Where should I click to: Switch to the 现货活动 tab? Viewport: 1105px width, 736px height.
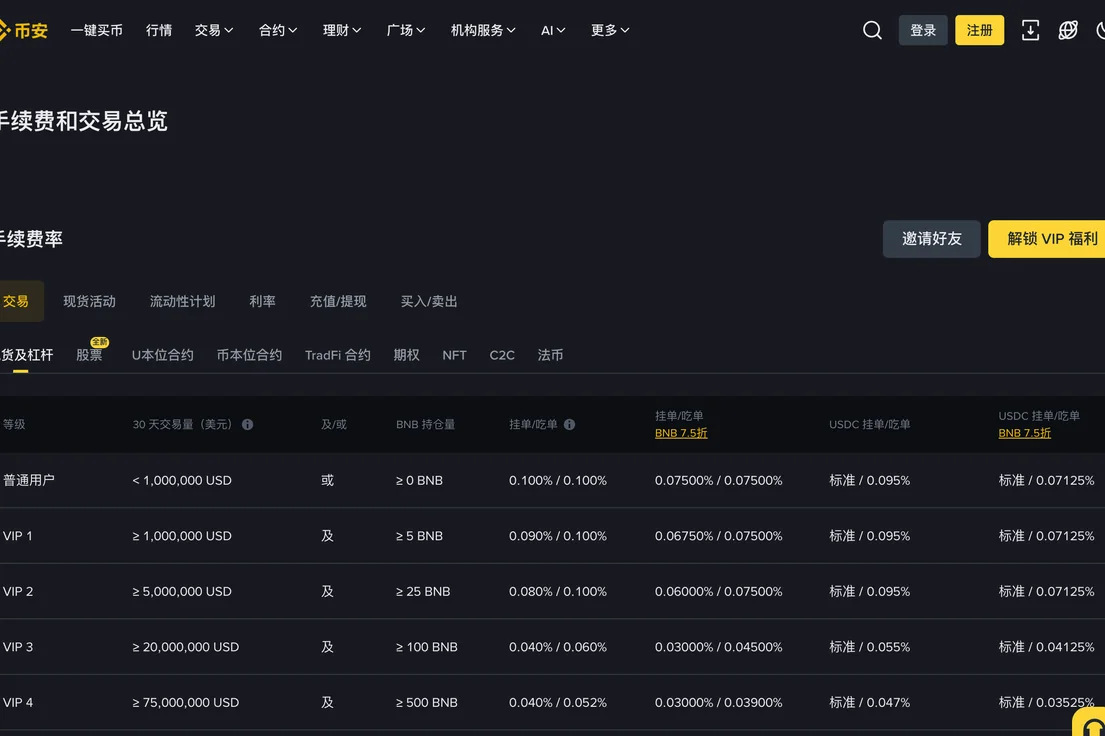[x=89, y=302]
